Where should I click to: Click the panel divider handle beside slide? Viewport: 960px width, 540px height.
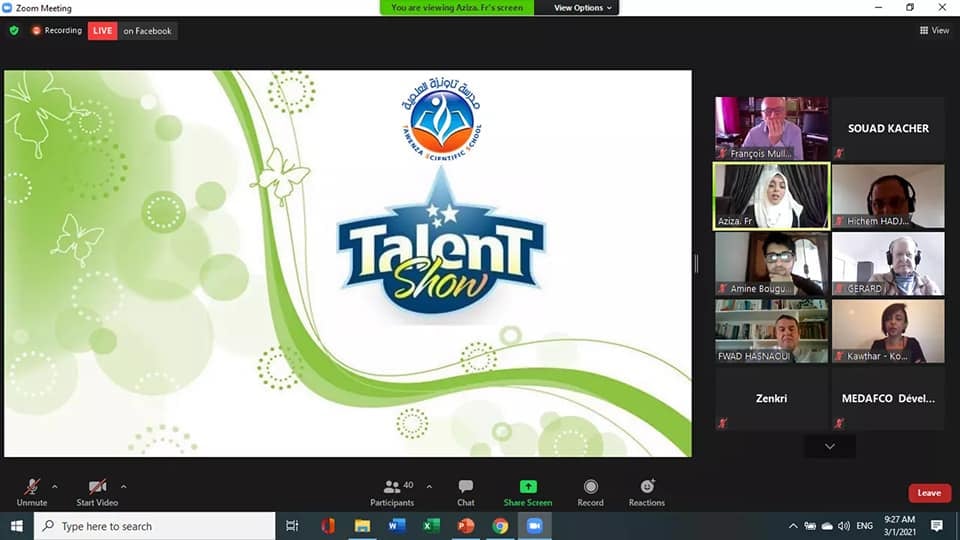(696, 264)
